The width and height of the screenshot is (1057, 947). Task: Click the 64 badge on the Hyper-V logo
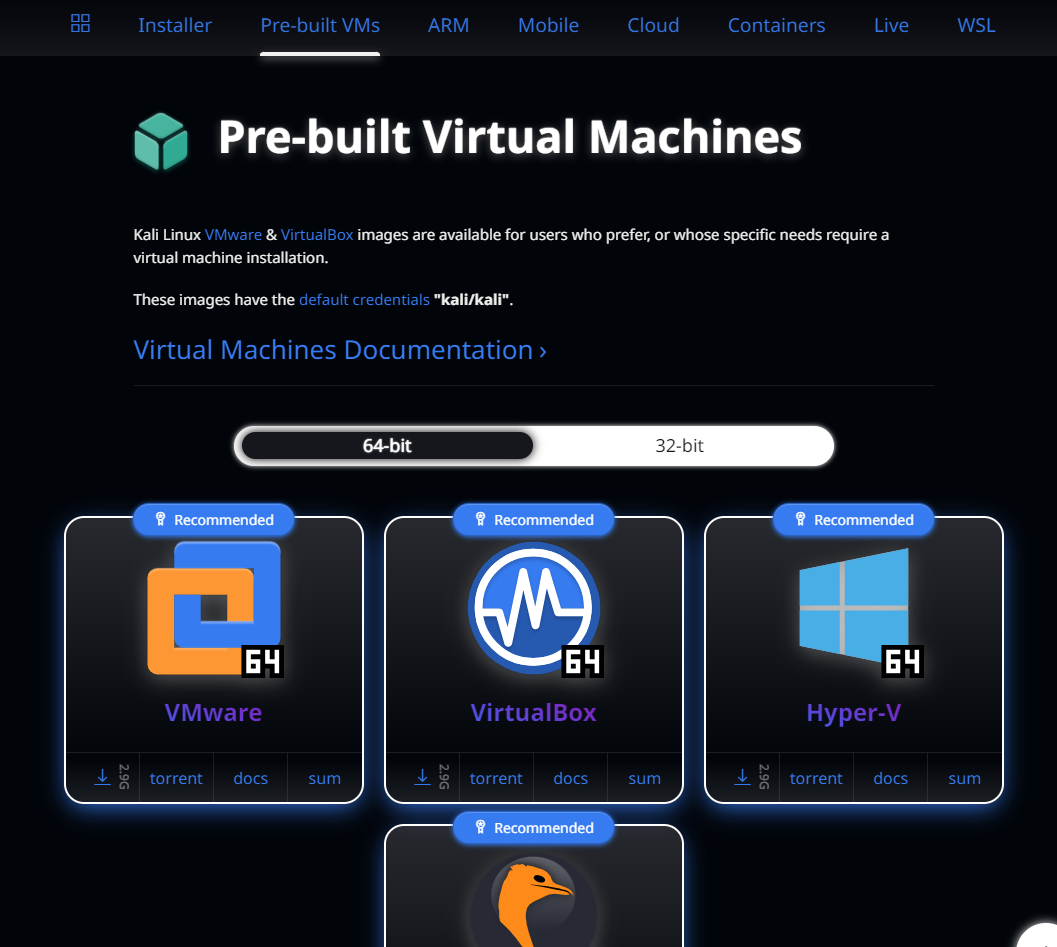903,661
